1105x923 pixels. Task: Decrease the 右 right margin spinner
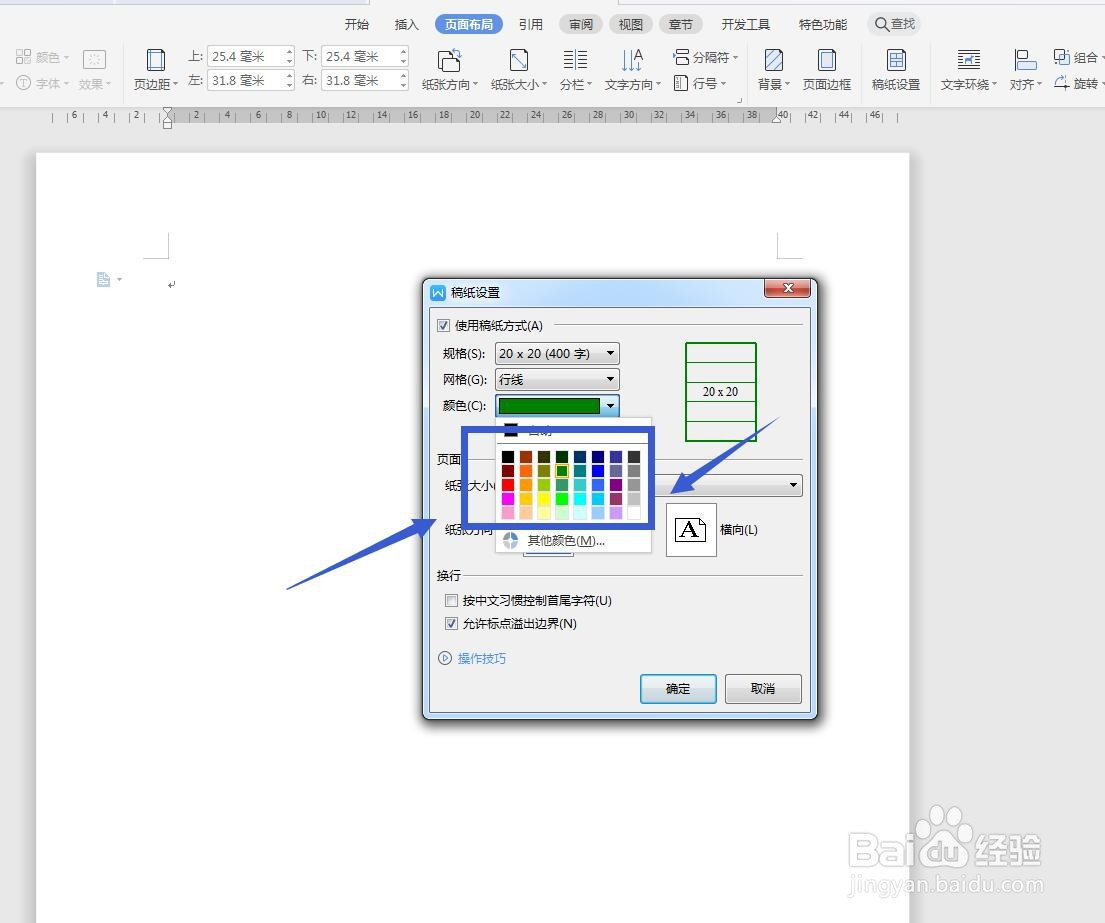click(x=403, y=85)
